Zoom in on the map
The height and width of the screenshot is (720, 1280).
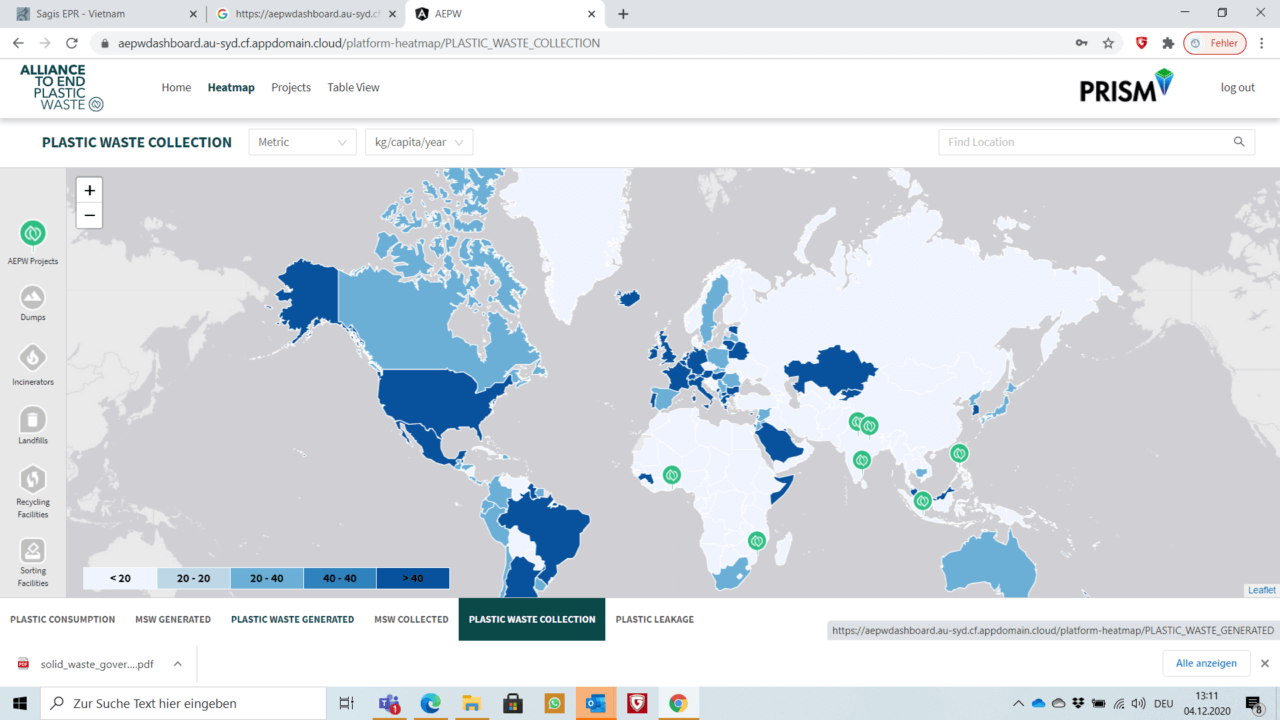[x=89, y=190]
